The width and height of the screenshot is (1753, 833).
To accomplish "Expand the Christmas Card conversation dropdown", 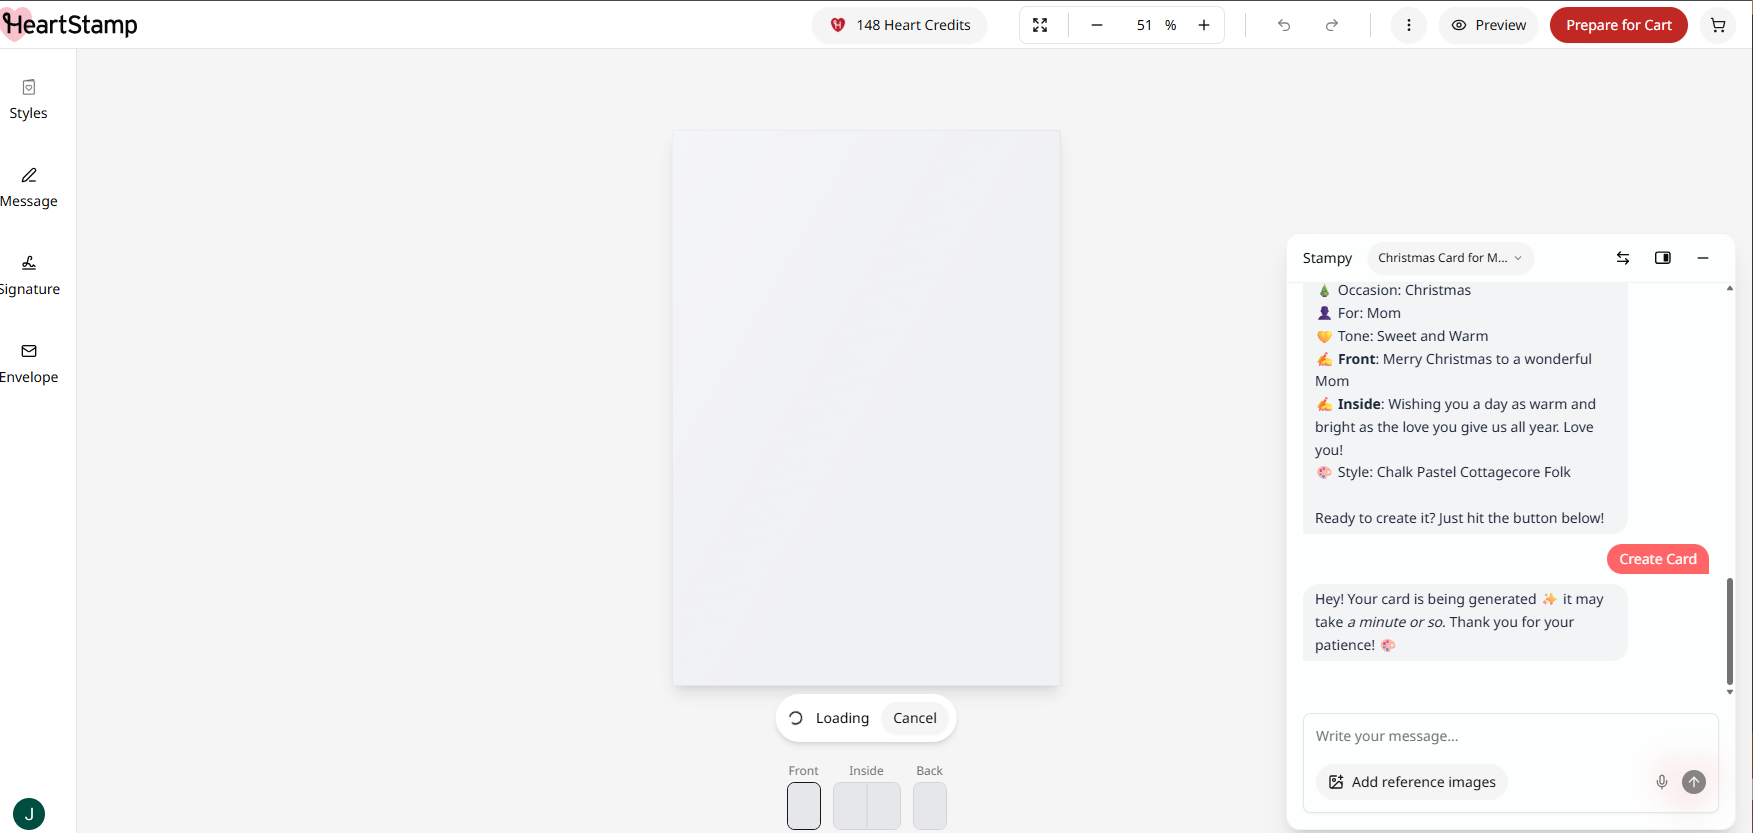I will [x=1450, y=258].
